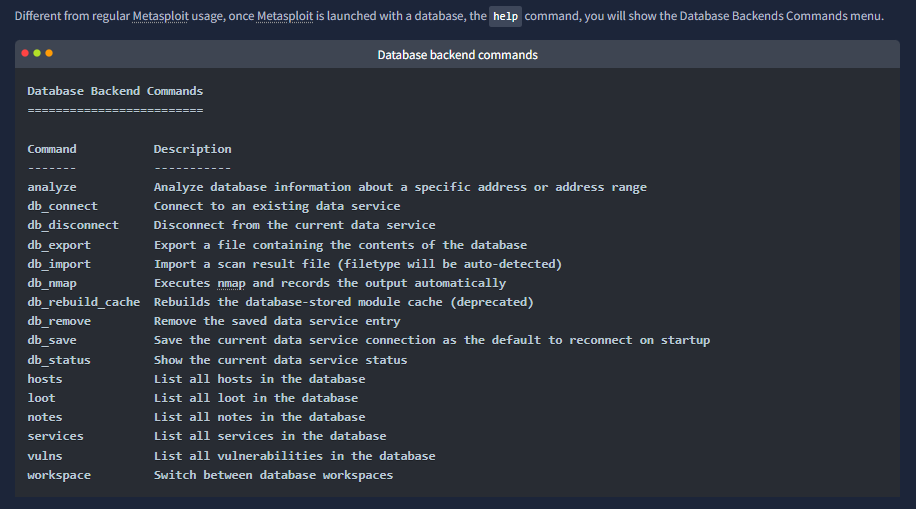The image size is (916, 509).
Task: Click the first underlined Metasploit term
Action: 160,16
